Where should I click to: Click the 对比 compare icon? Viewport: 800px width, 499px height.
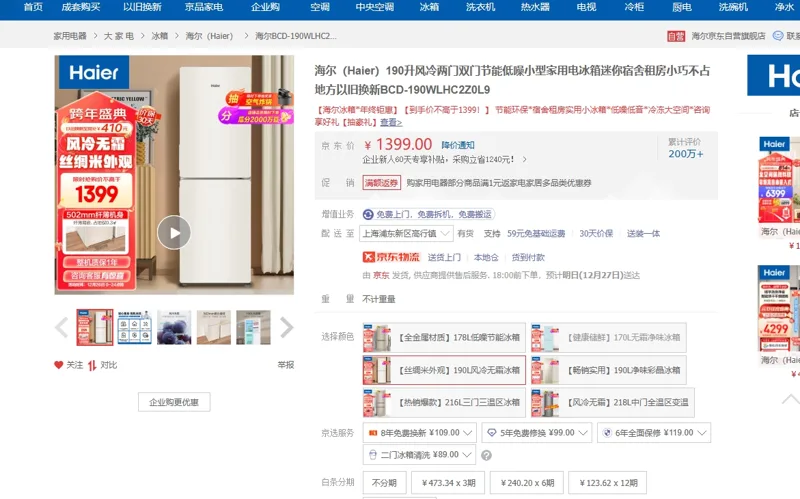pyautogui.click(x=92, y=365)
